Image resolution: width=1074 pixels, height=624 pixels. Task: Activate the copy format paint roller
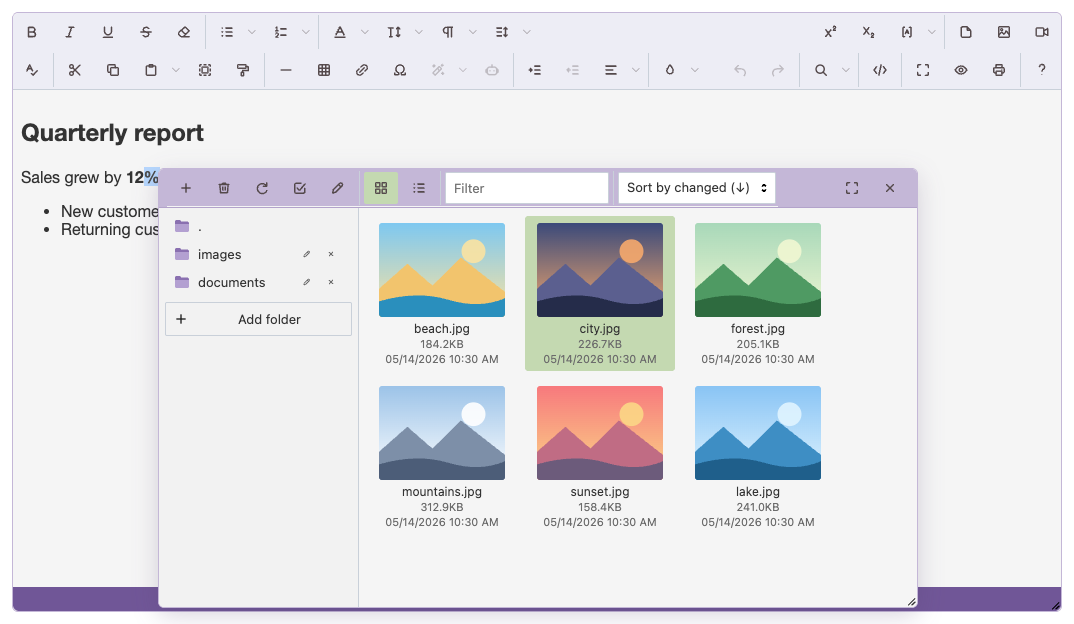pyautogui.click(x=243, y=70)
